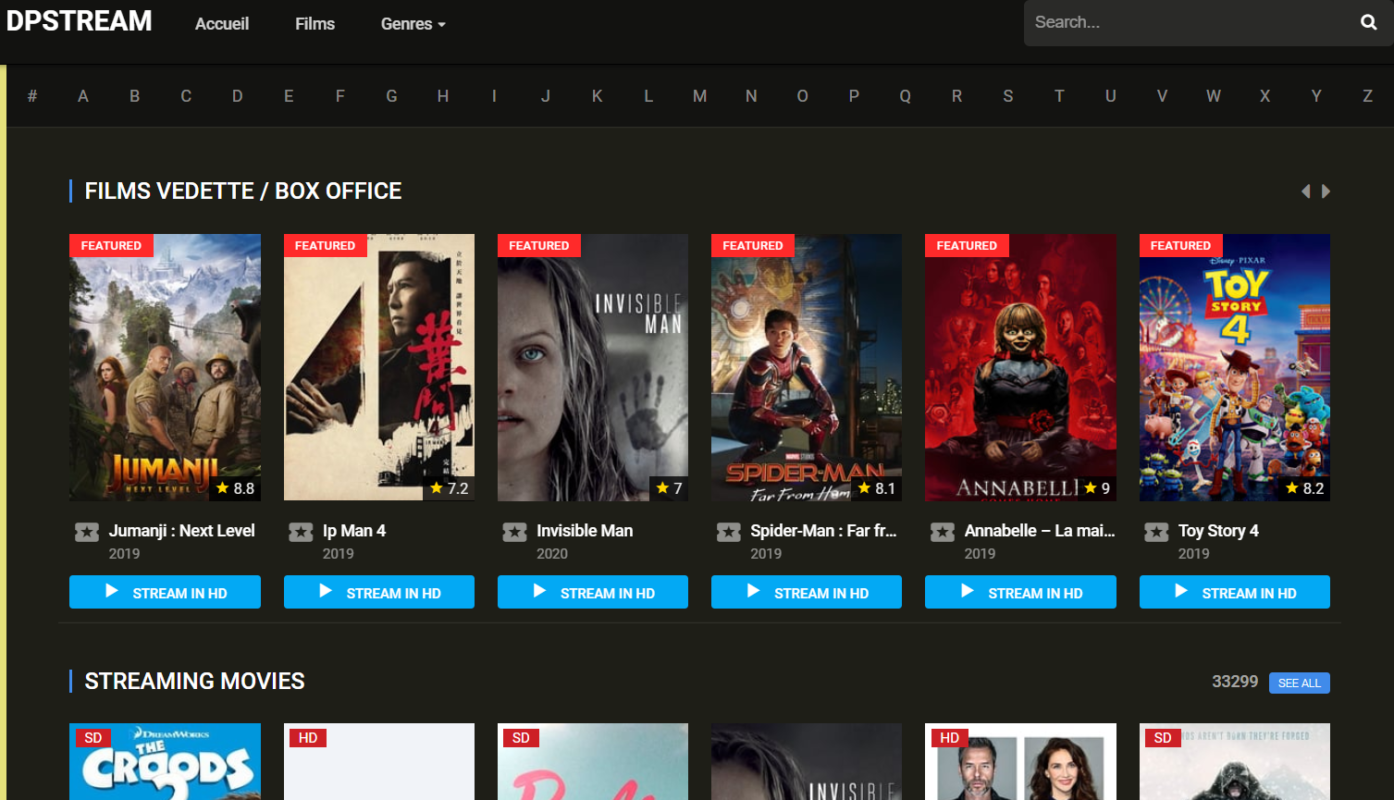Click favorite star icon beside Ip Man 4
Image resolution: width=1394 pixels, height=800 pixels.
click(301, 532)
